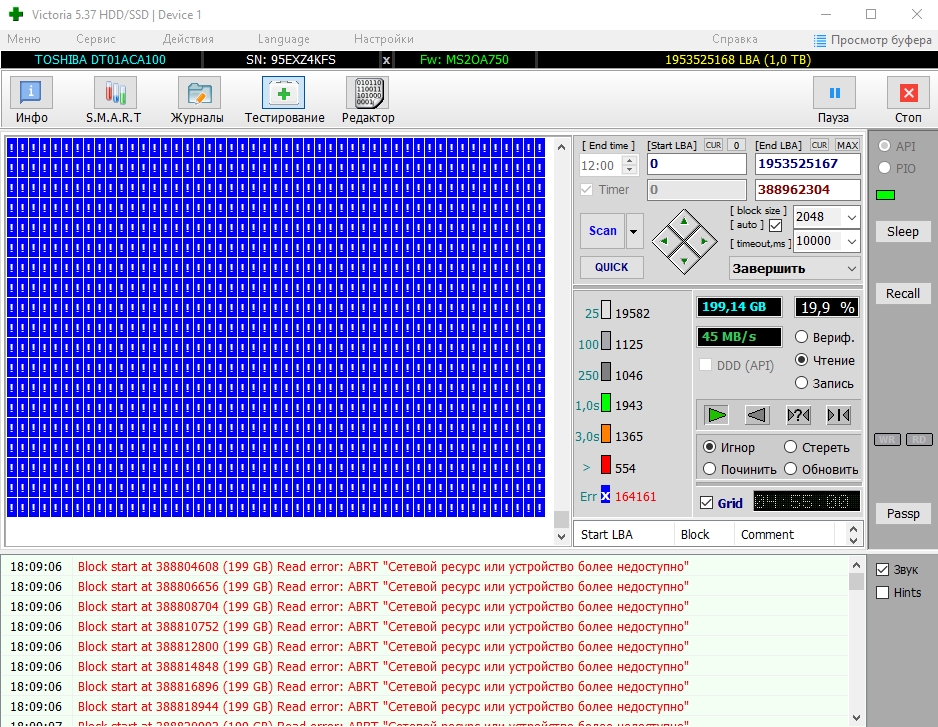Click the block table scroll arrows
938x727 pixels.
854,534
